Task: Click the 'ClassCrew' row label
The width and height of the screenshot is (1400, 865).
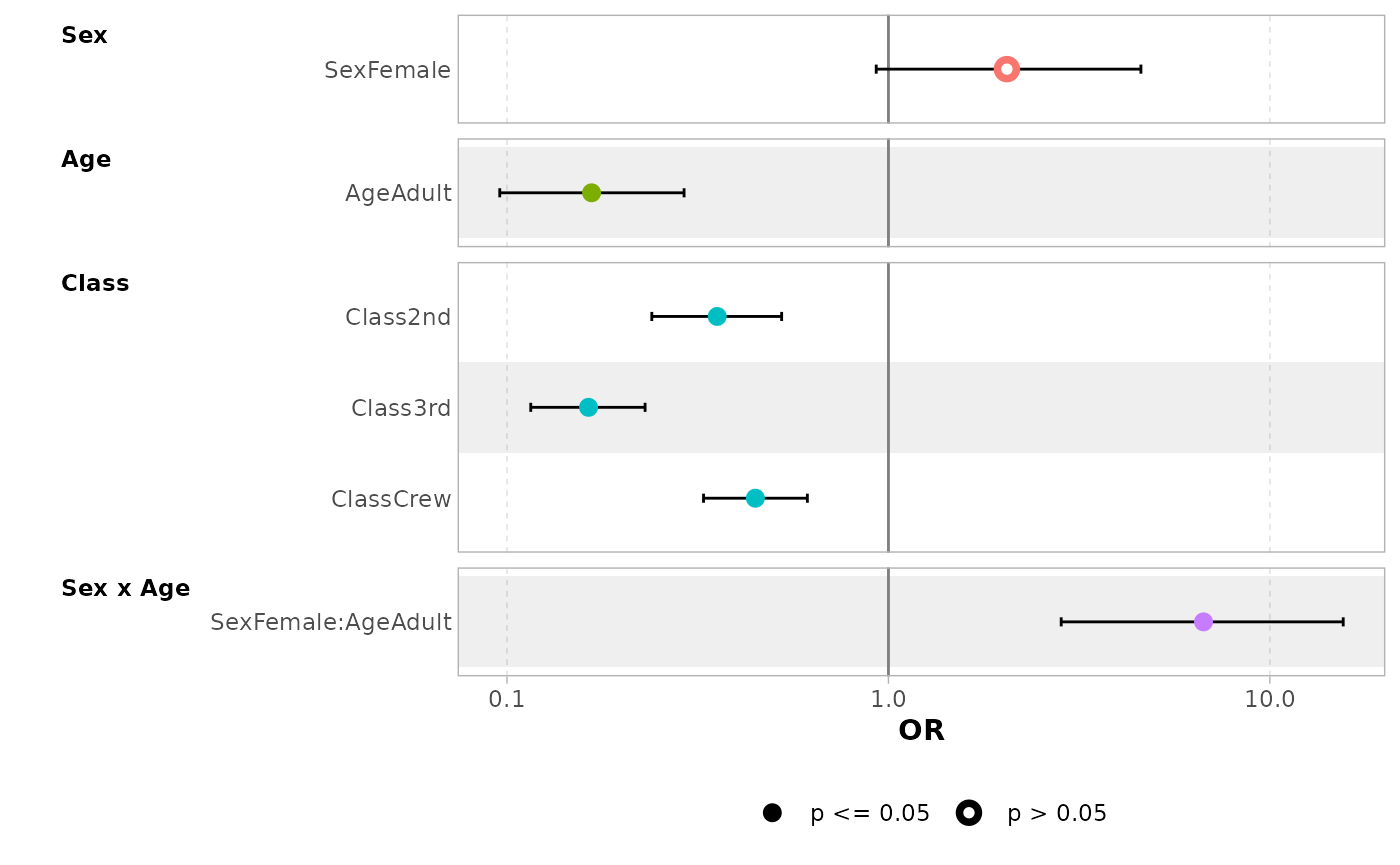Action: coord(391,499)
